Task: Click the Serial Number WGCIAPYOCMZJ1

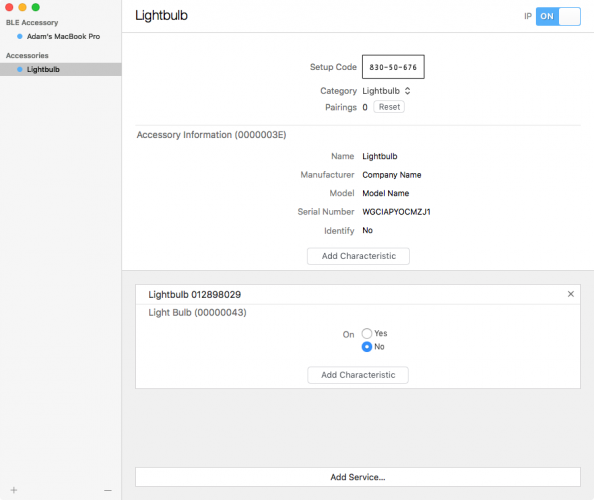Action: (396, 212)
